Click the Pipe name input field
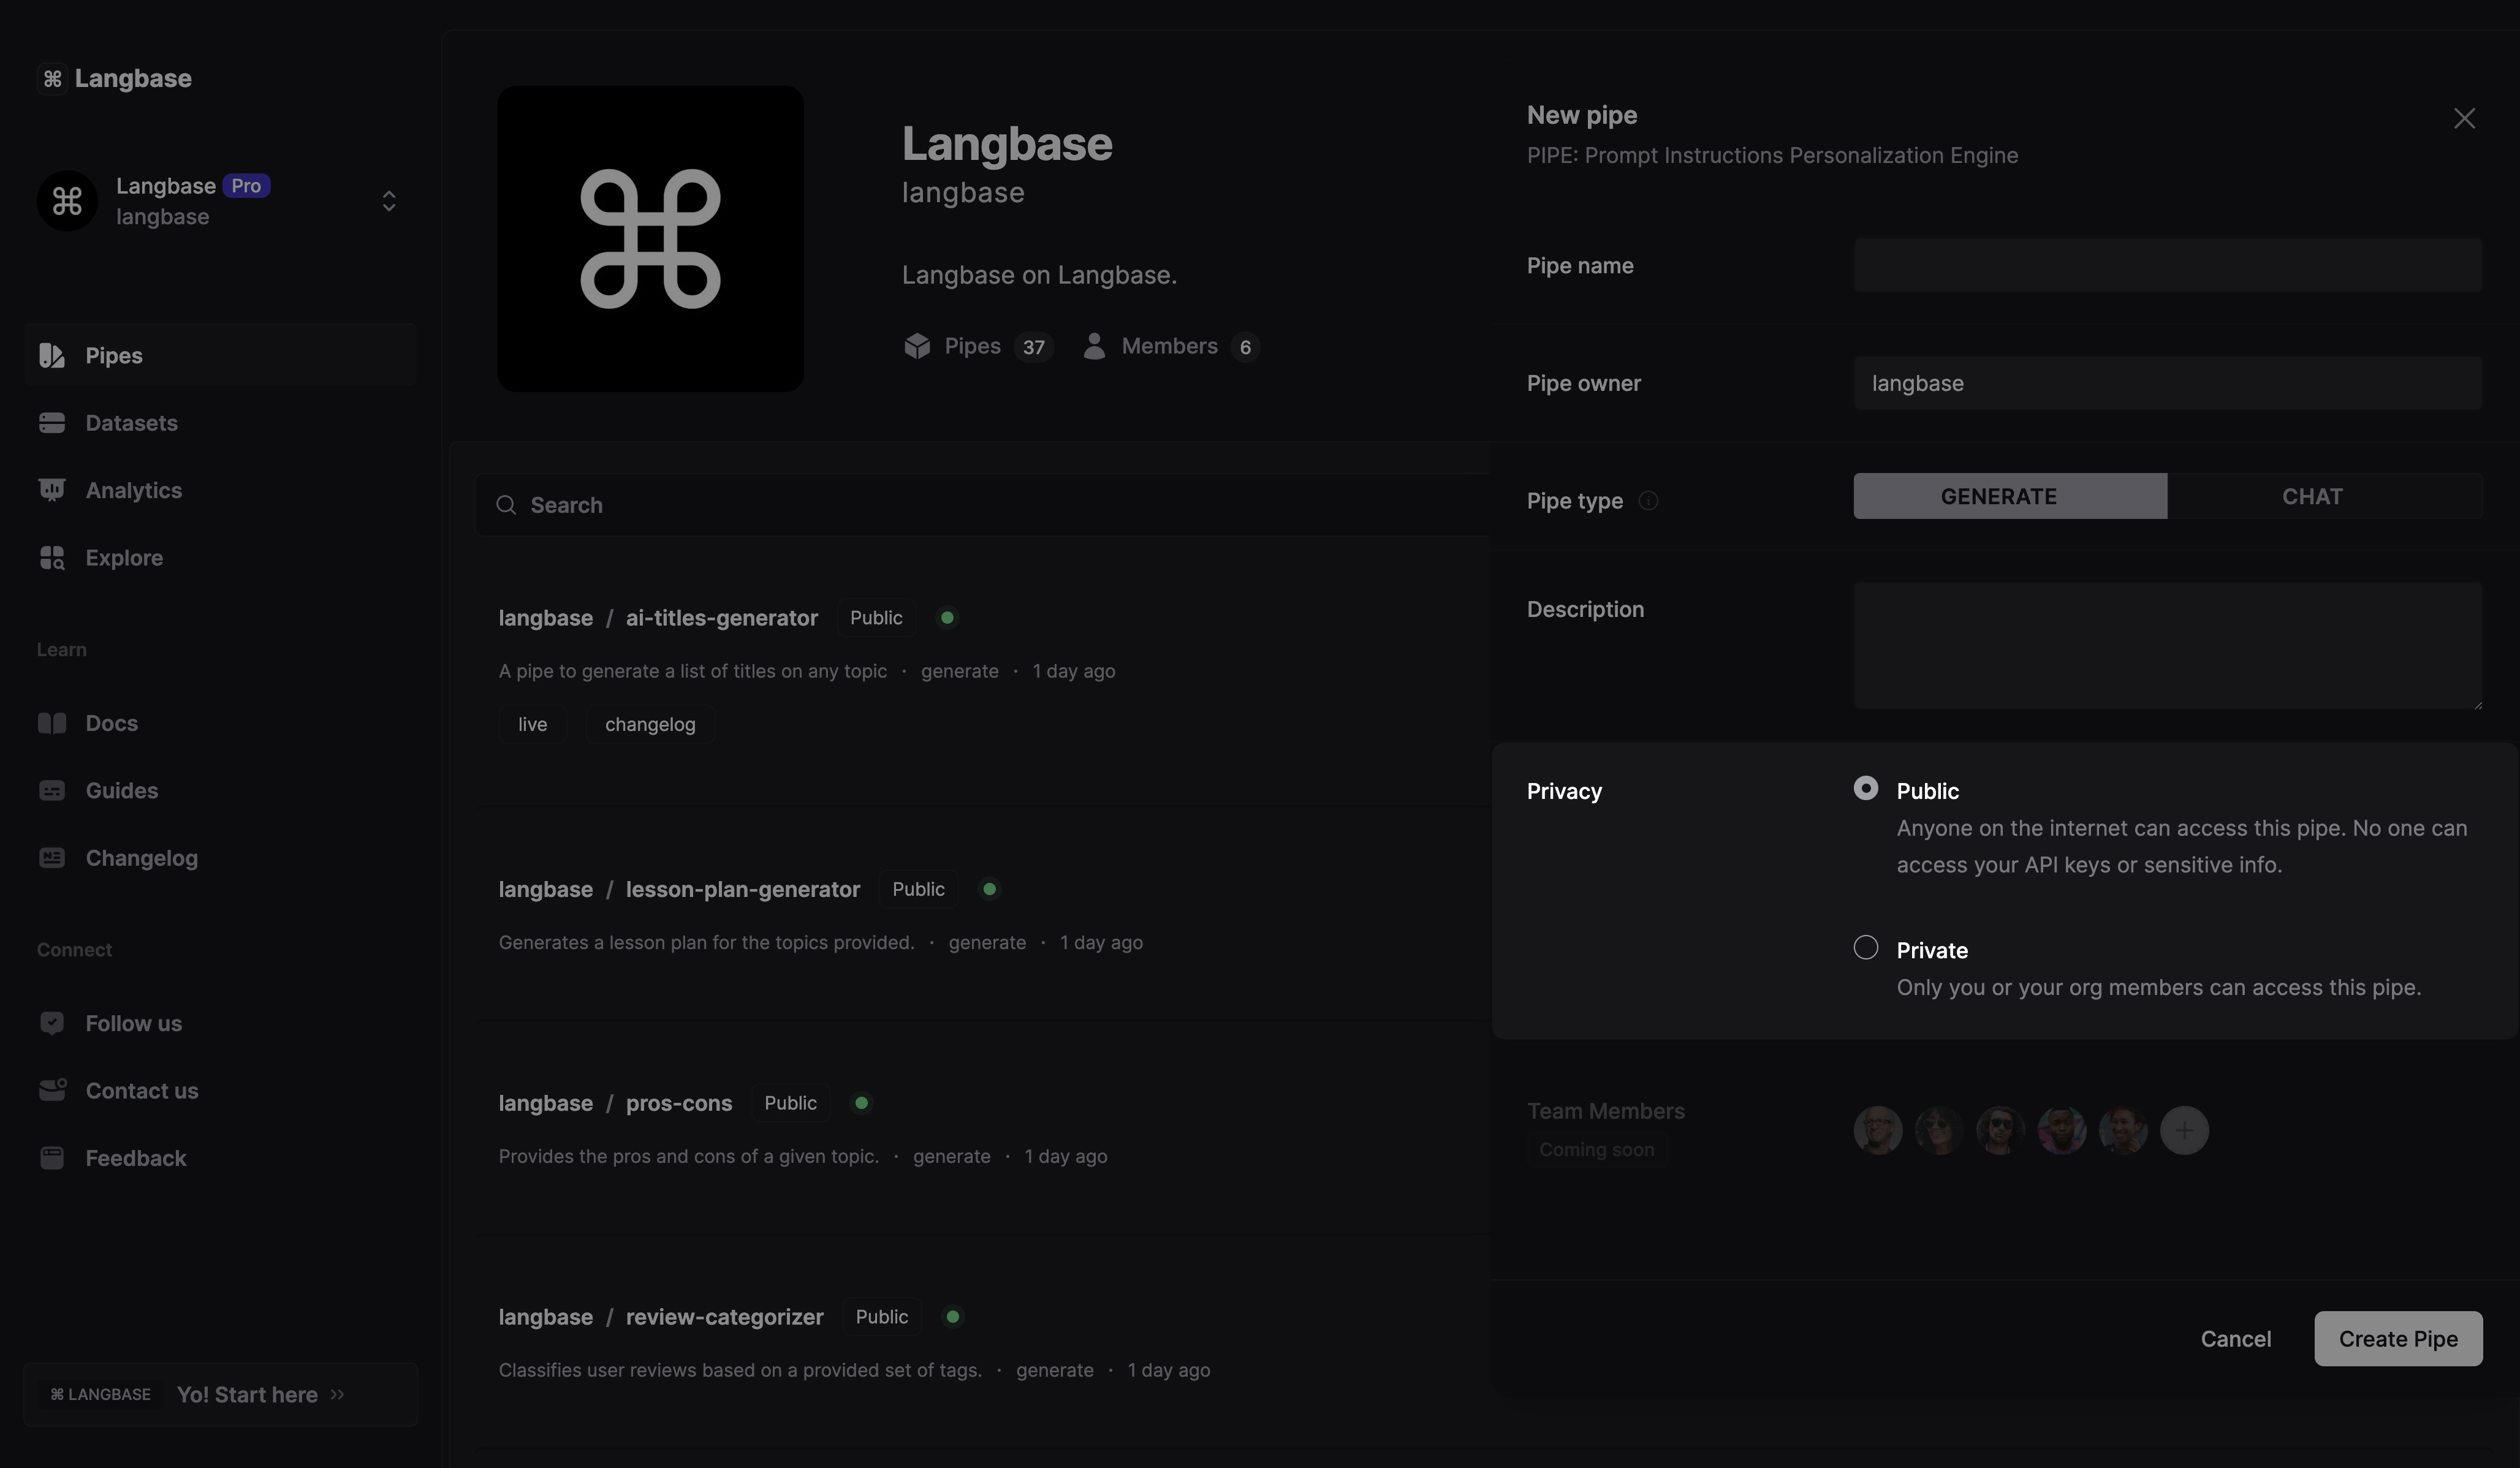This screenshot has width=2520, height=1468. [2166, 266]
